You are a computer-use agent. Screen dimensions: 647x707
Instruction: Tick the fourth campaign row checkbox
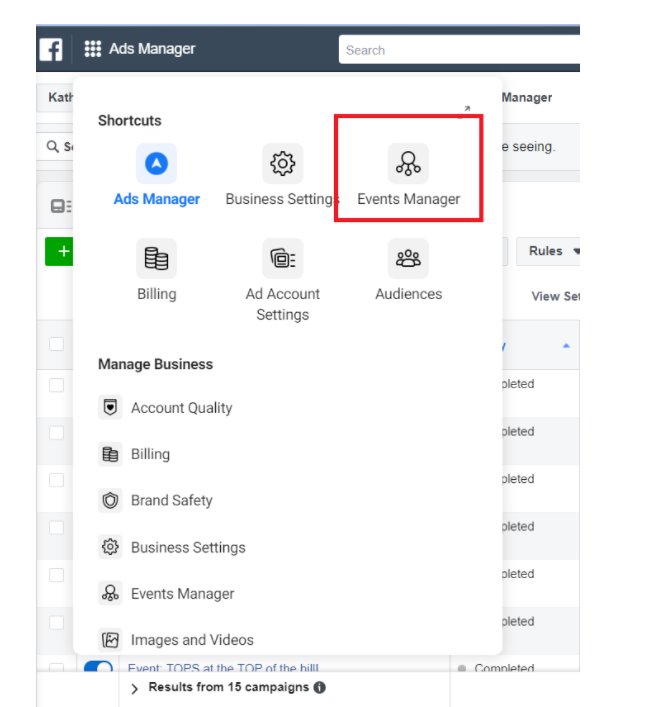(x=56, y=528)
